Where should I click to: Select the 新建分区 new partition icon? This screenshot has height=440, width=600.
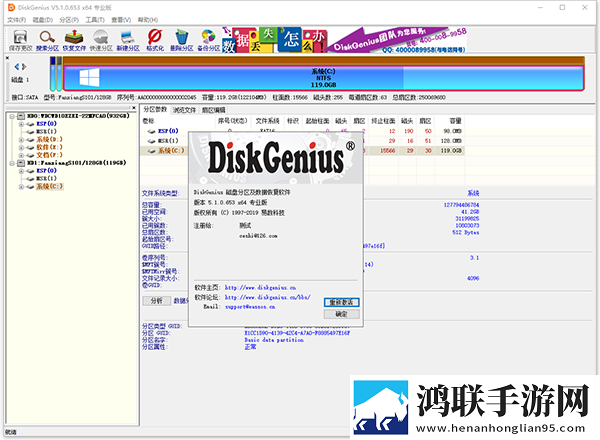point(128,40)
